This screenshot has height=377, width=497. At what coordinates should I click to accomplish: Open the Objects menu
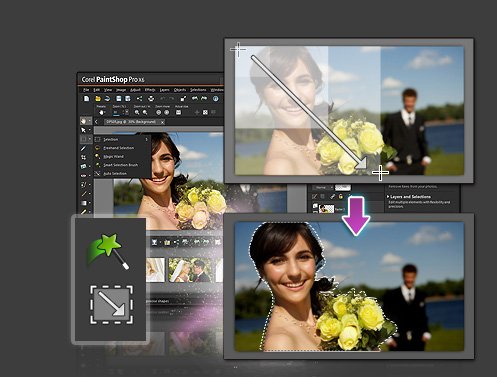click(180, 90)
